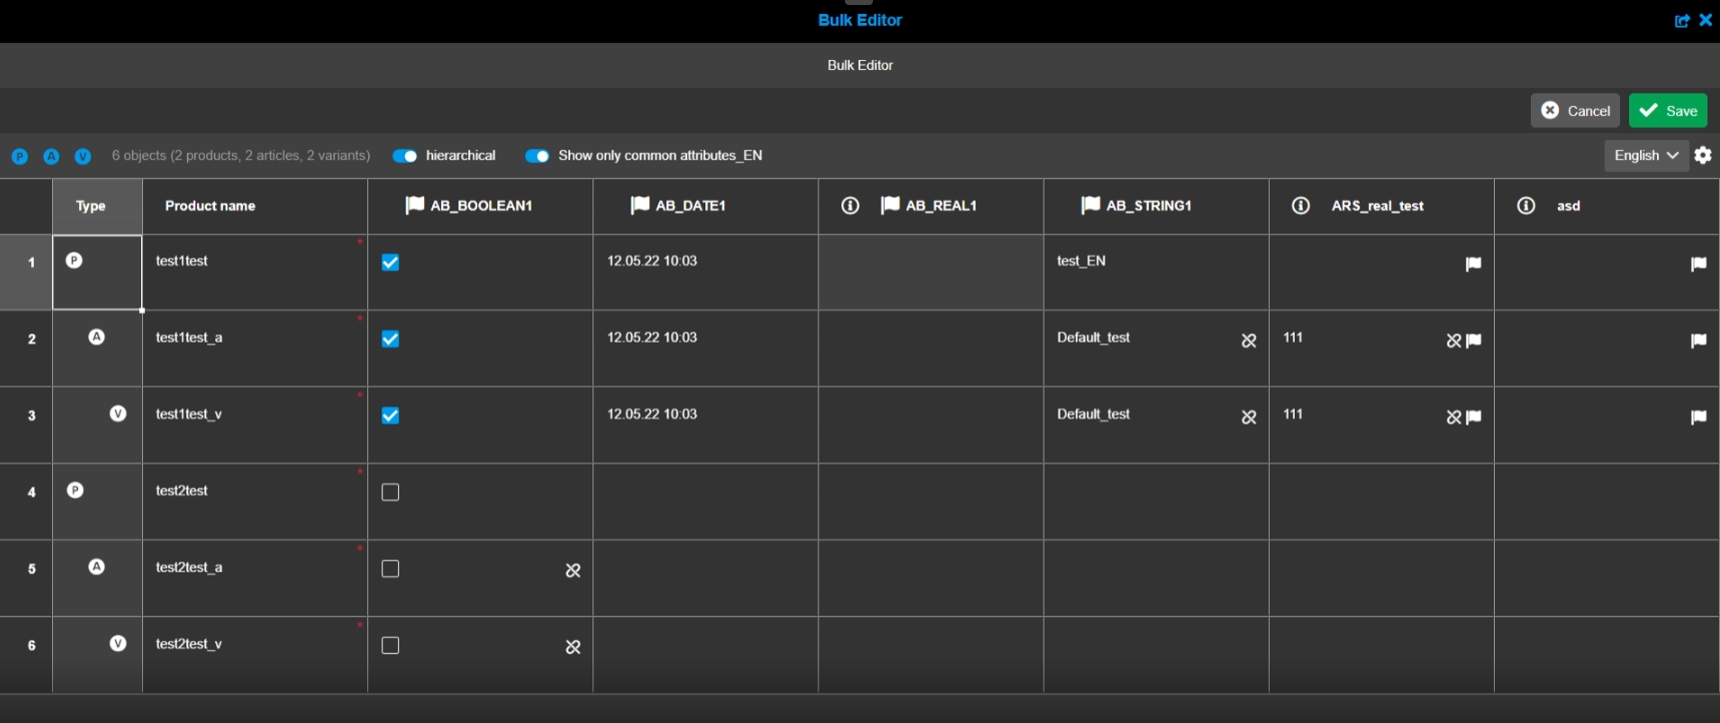Click the pop-out window icon in title bar
Screen dimensions: 1720x723
pos(1682,20)
